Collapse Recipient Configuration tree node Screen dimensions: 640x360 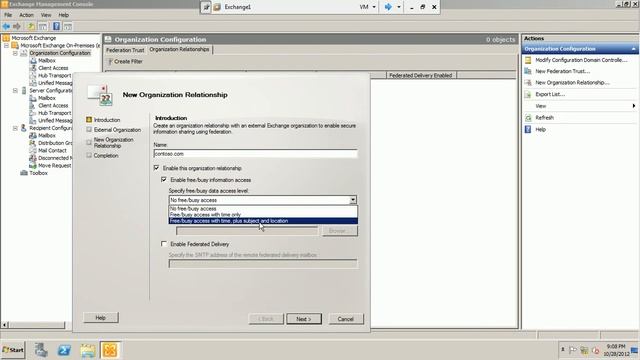(15, 128)
